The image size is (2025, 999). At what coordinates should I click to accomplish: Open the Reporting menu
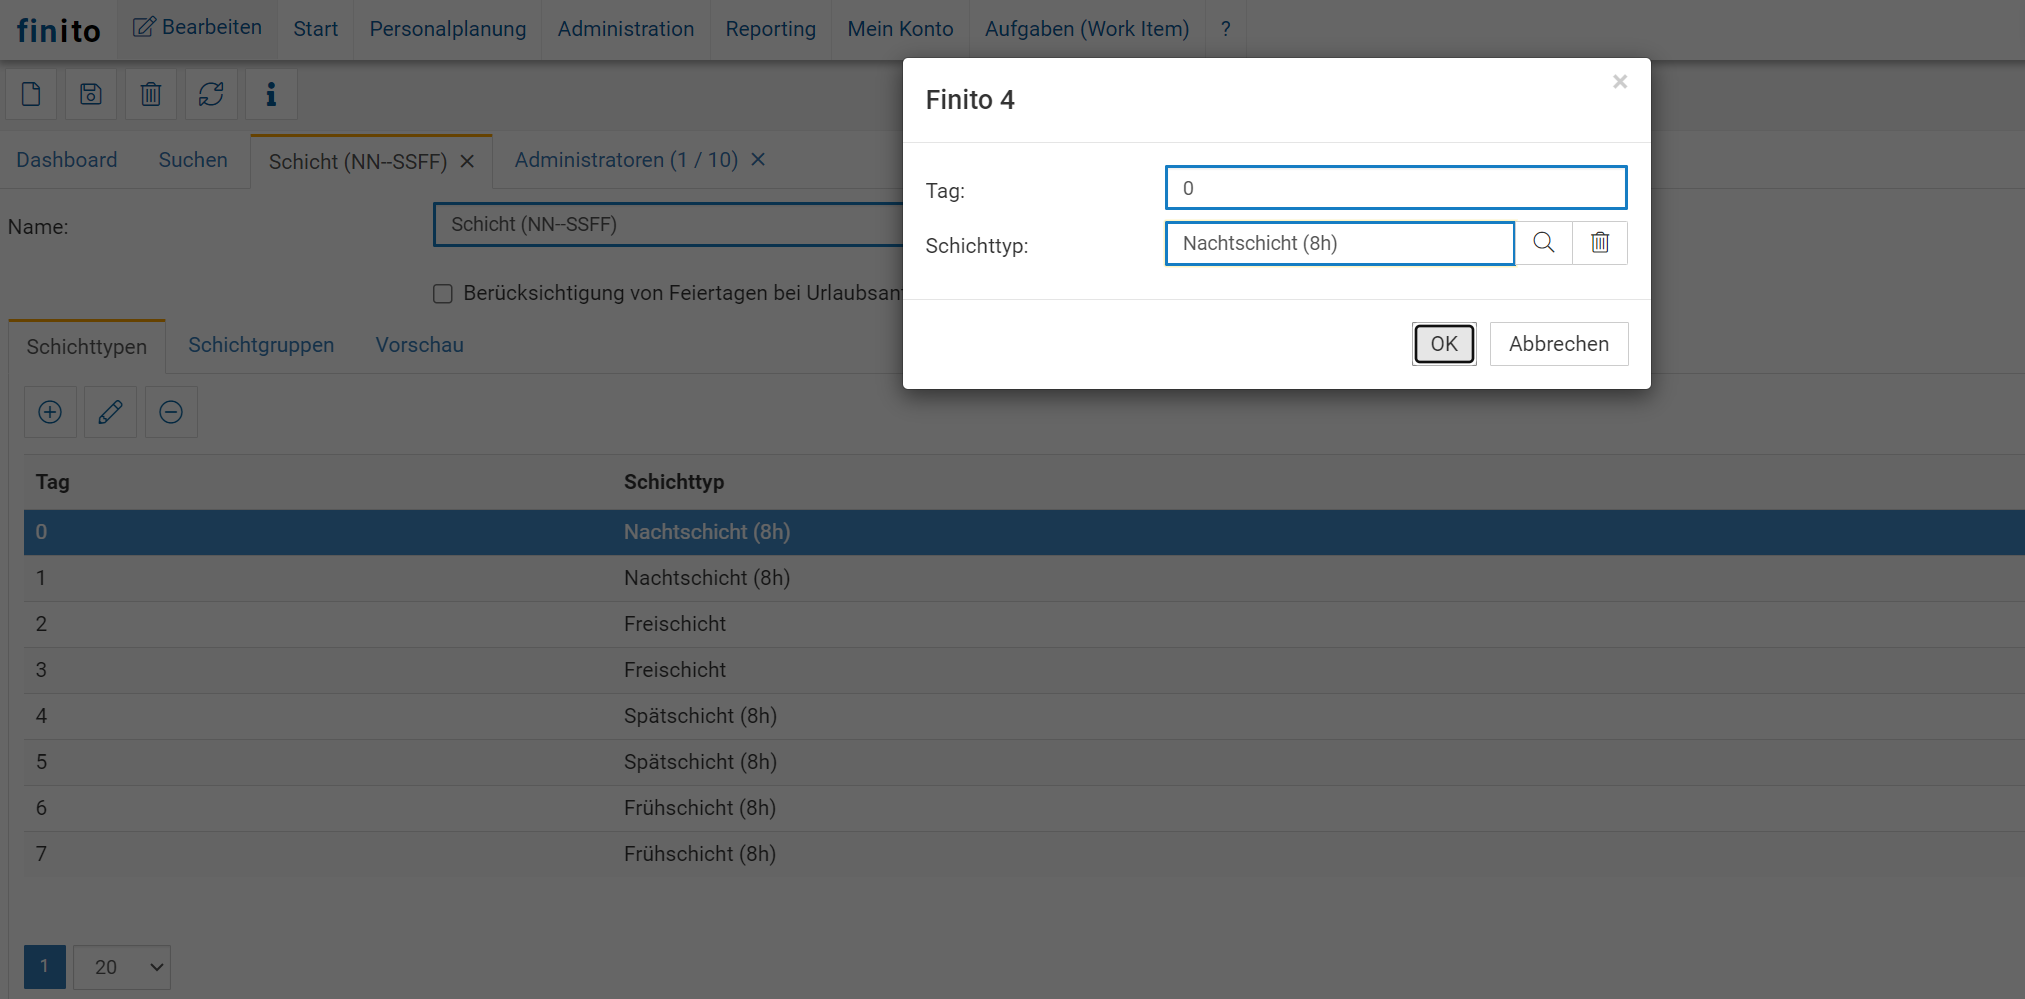[770, 29]
